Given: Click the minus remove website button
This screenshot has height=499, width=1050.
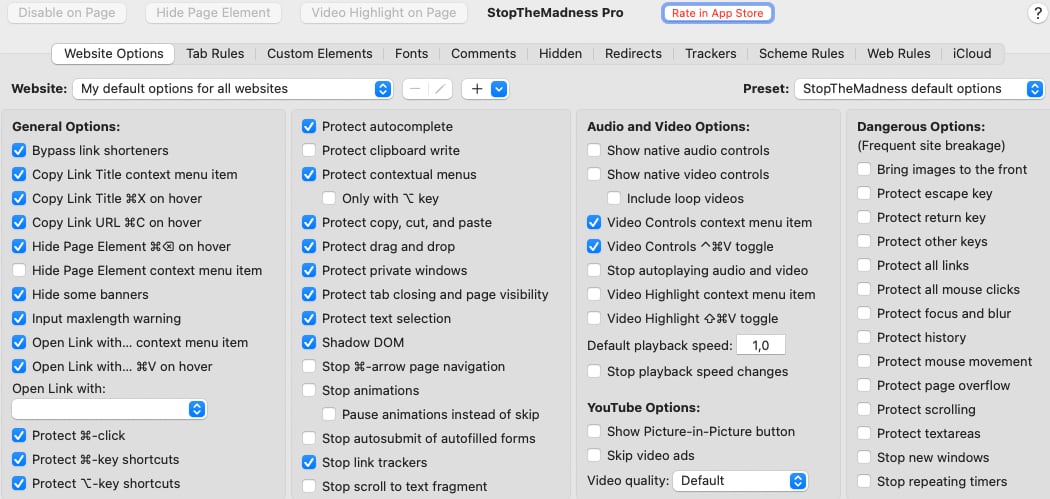Looking at the screenshot, I should coord(415,89).
